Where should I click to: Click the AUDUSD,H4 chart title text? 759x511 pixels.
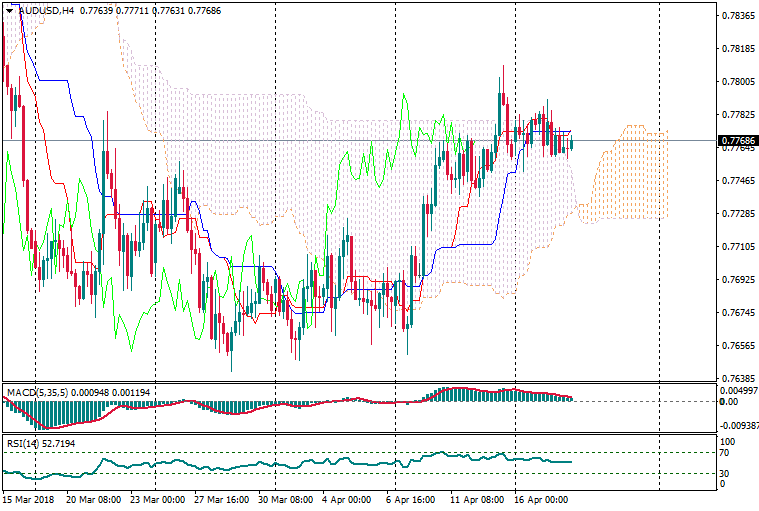[x=46, y=11]
